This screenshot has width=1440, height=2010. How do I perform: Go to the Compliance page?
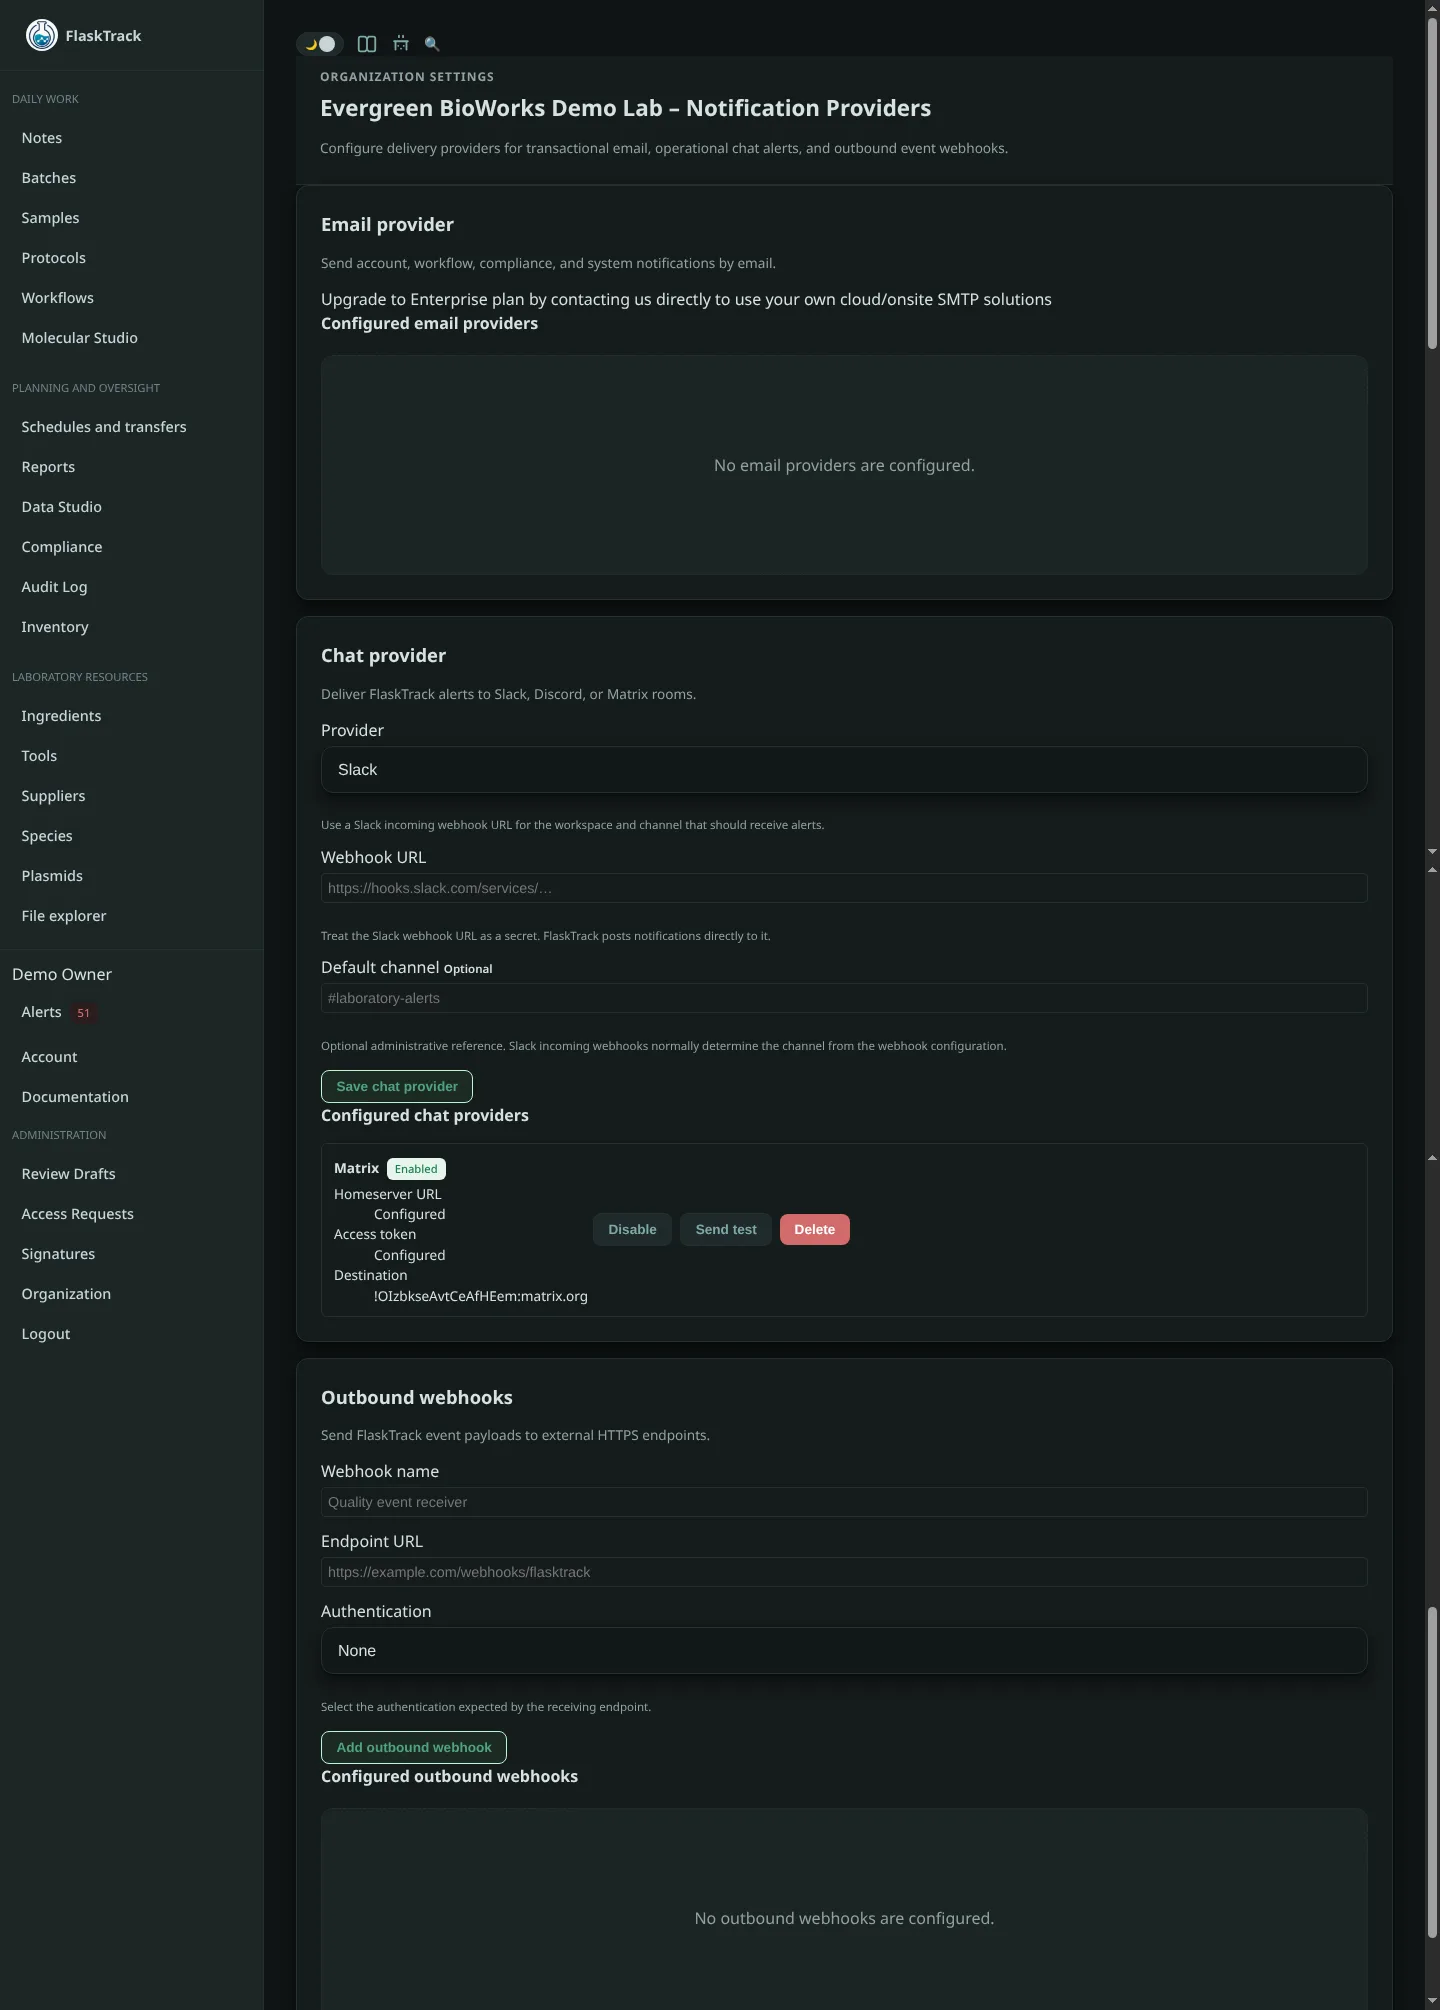(62, 547)
